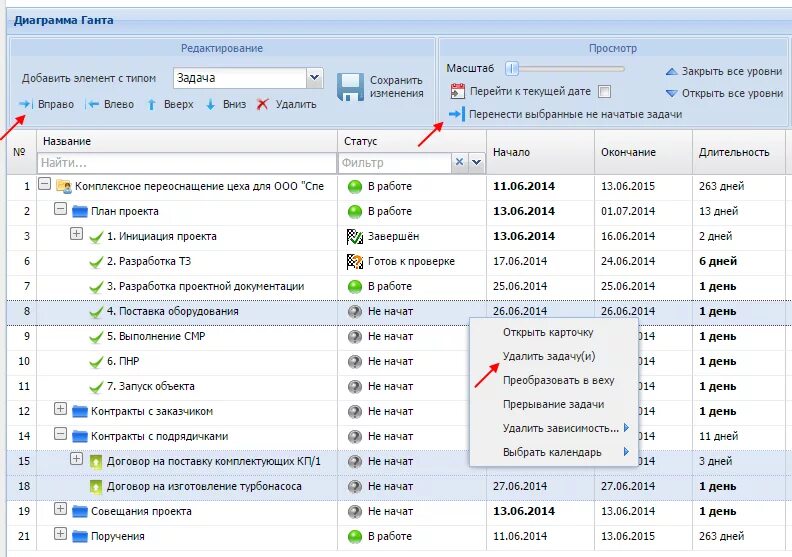Move element up with Вверх arrow icon
The height and width of the screenshot is (557, 792).
click(x=151, y=105)
